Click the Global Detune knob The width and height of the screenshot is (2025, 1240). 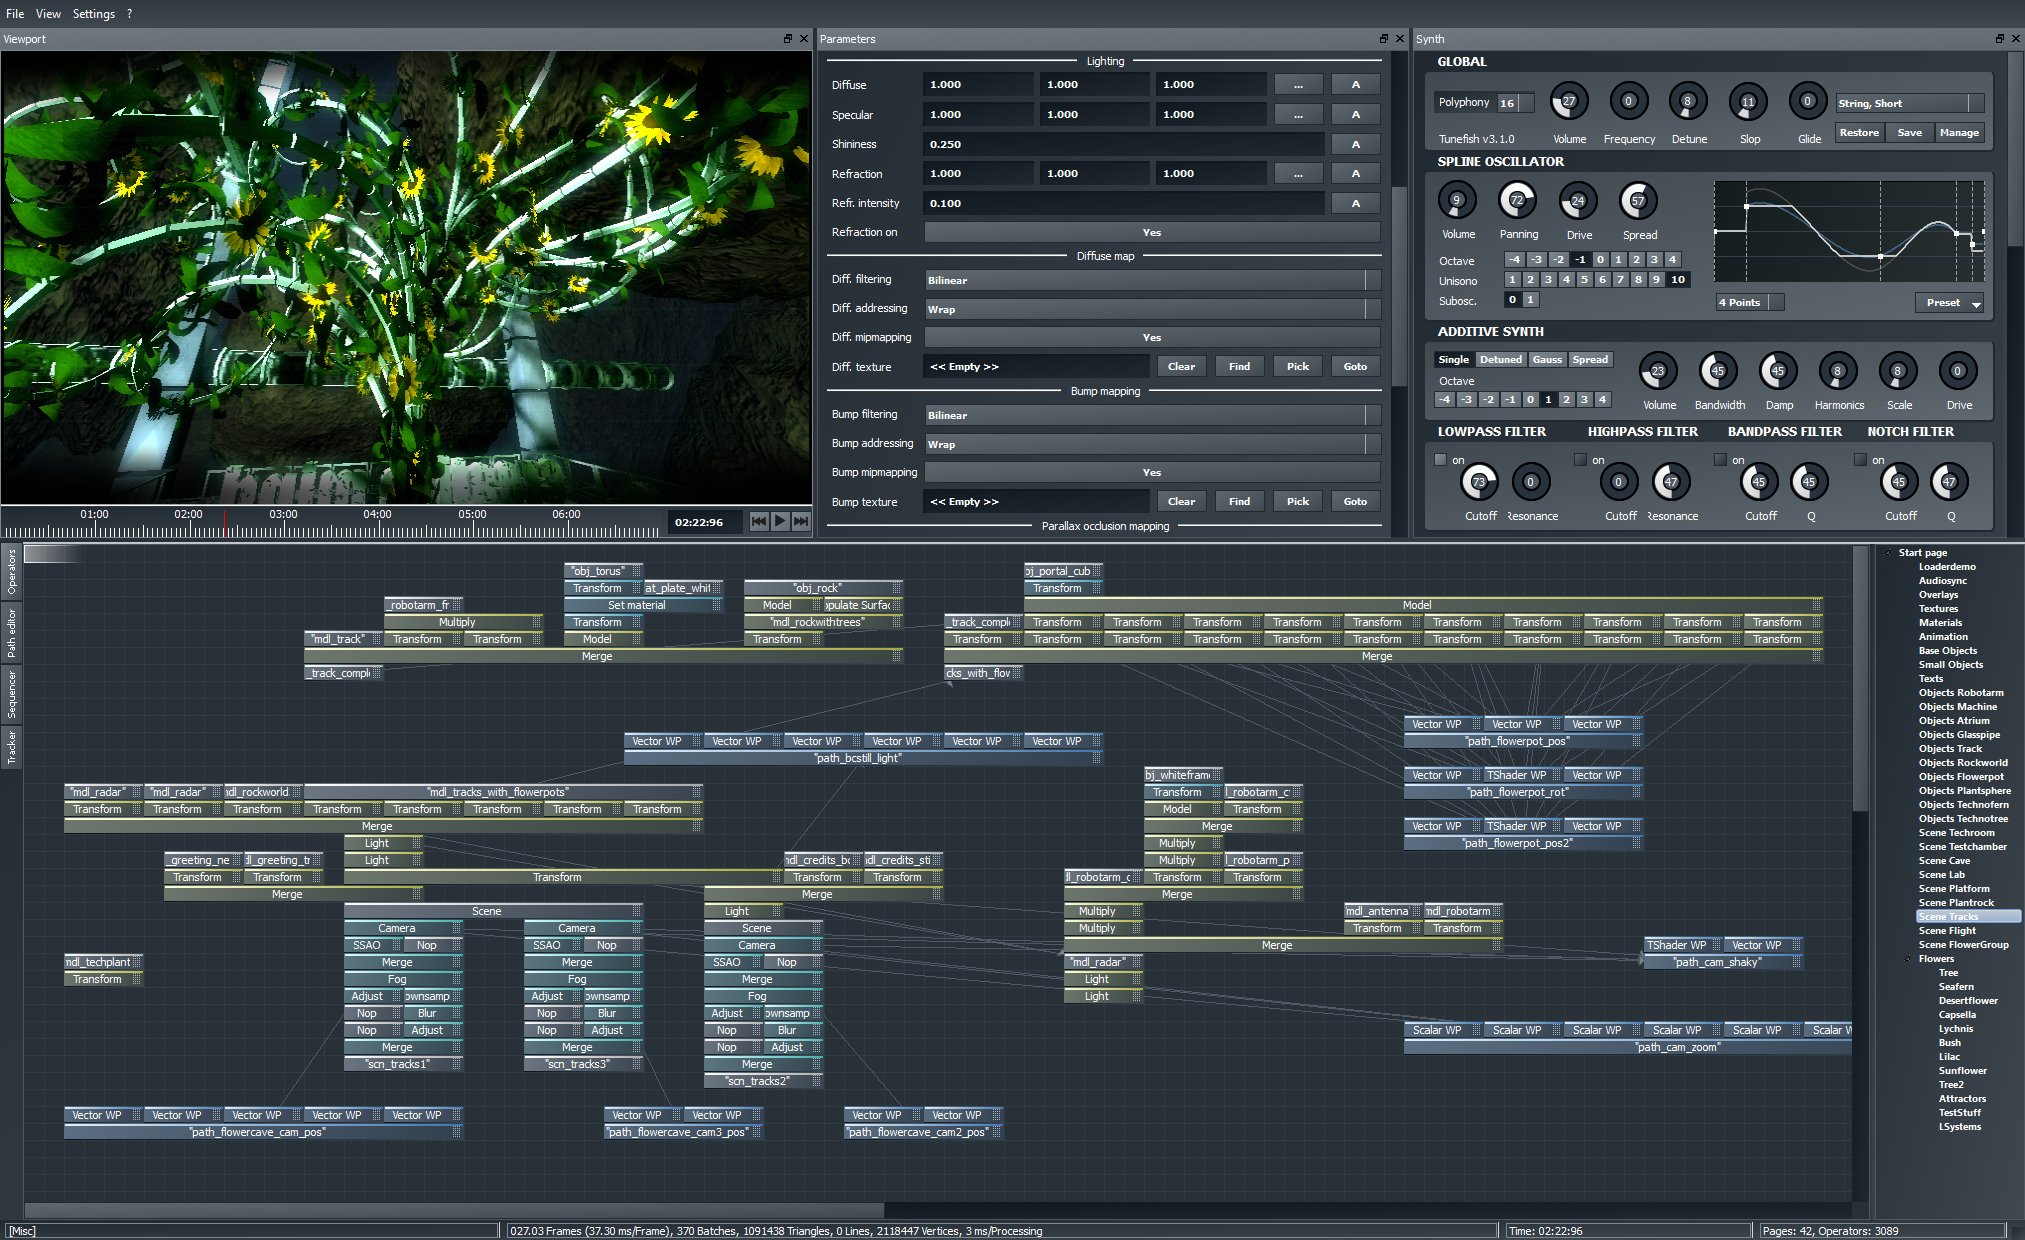(1688, 102)
